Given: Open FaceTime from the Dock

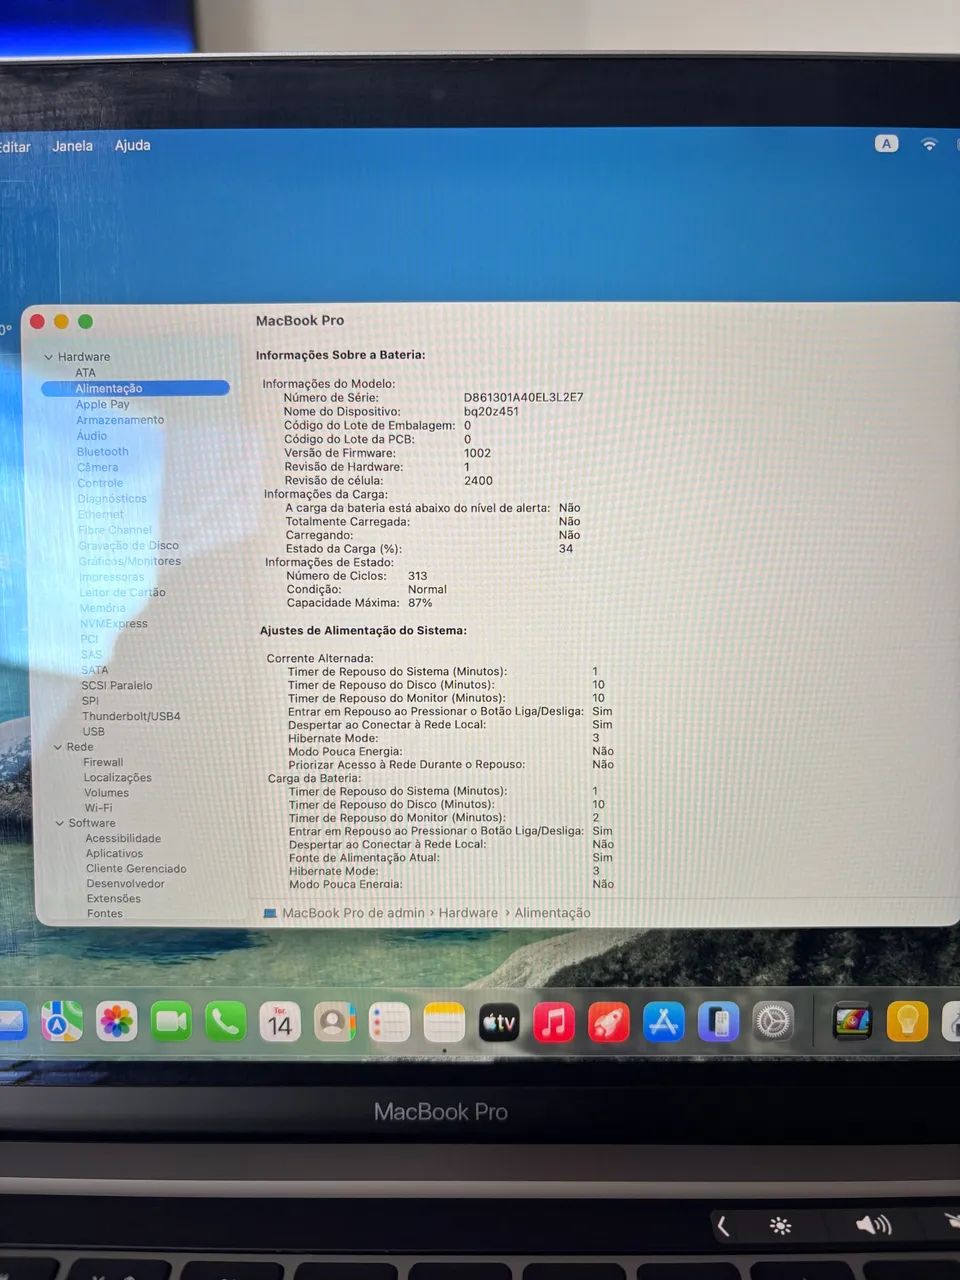Looking at the screenshot, I should pos(171,1021).
